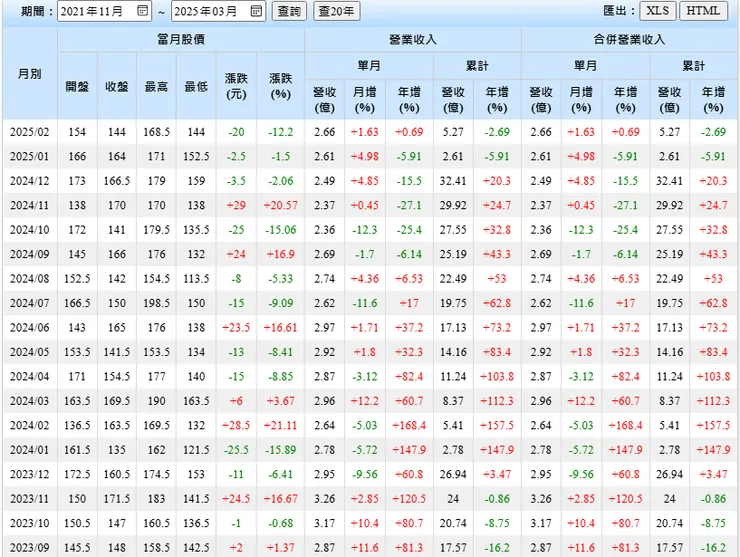740x557 pixels.
Task: Click the 查詢 query button
Action: click(289, 11)
